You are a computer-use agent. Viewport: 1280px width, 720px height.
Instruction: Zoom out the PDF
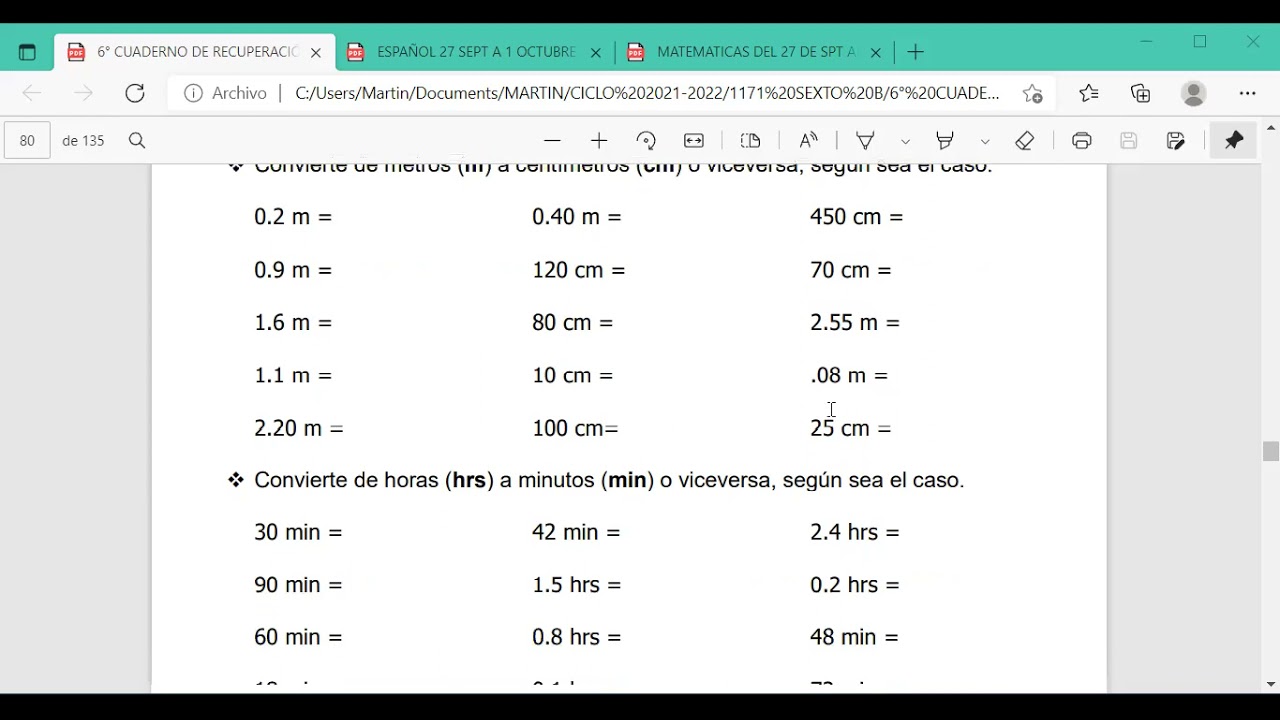click(x=552, y=141)
